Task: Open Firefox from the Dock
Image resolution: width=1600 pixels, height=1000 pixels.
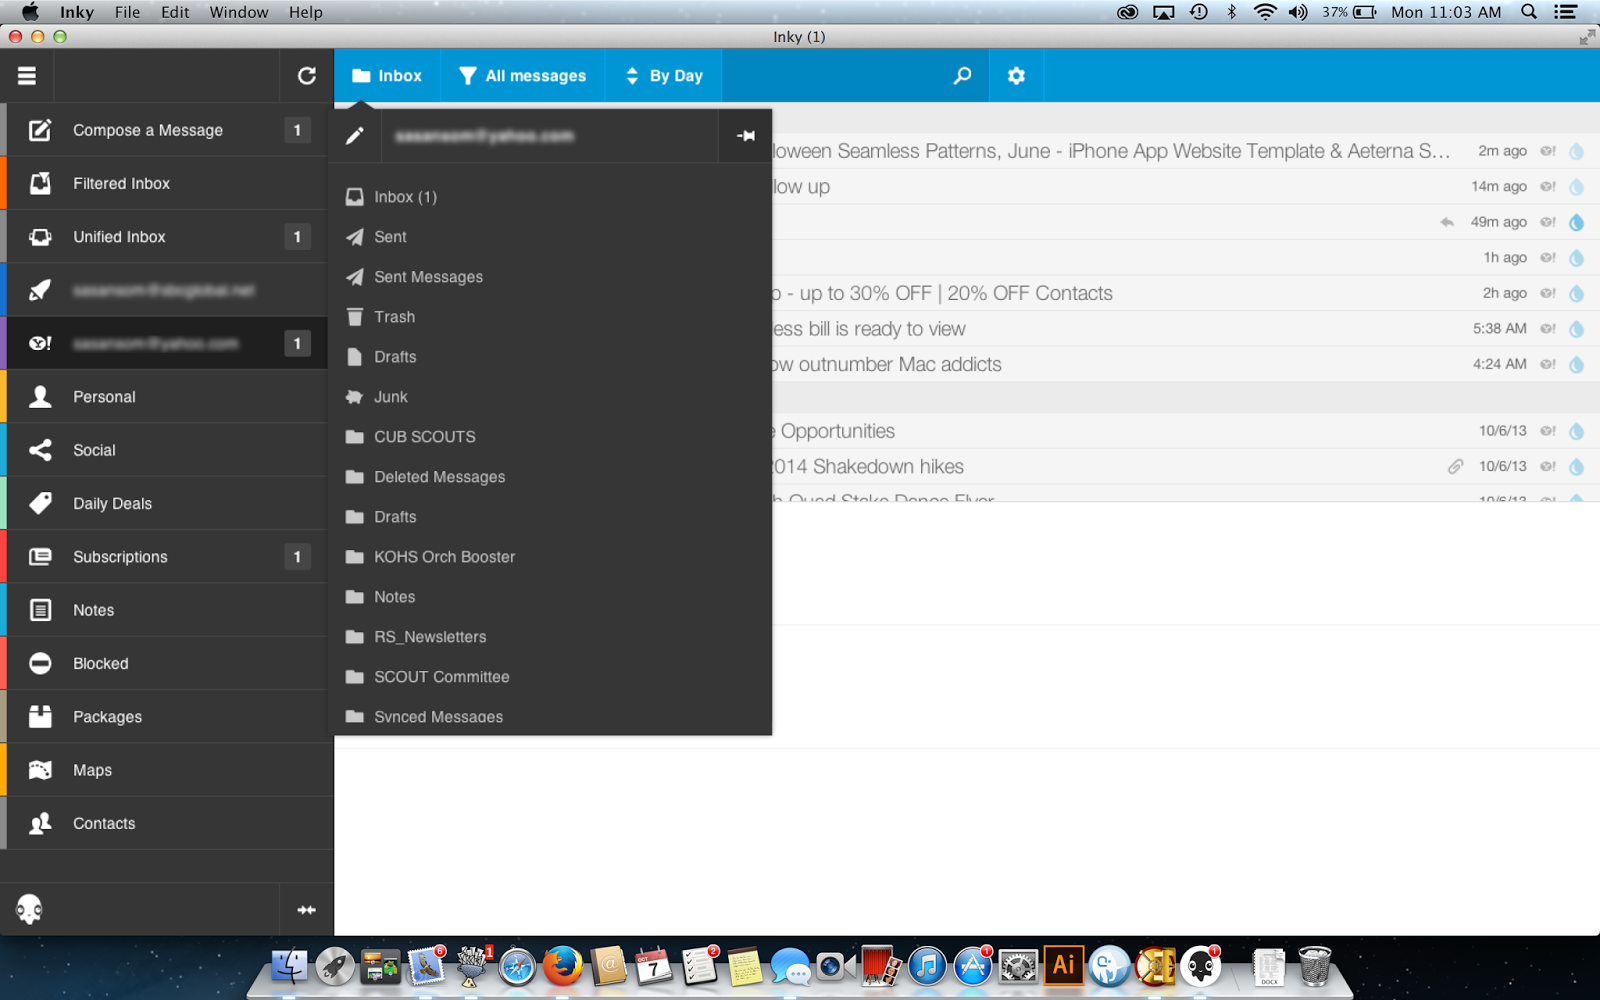Action: click(562, 966)
